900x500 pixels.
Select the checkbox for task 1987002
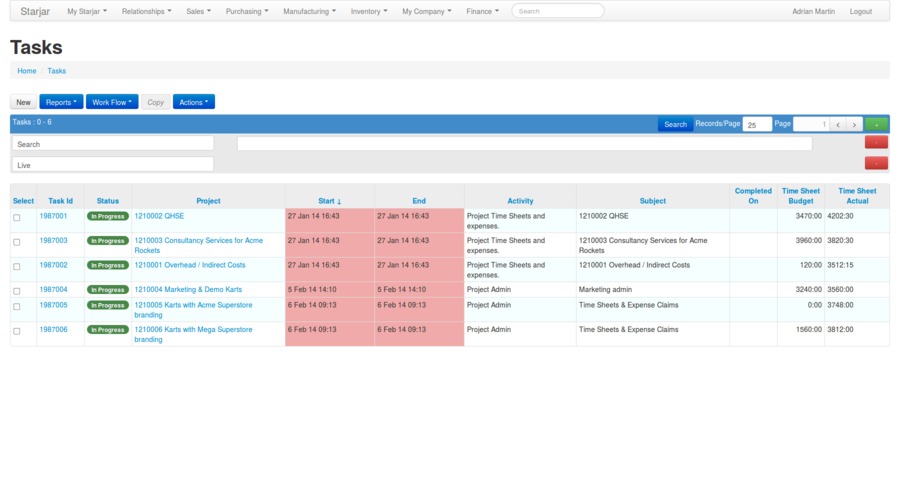pos(17,266)
